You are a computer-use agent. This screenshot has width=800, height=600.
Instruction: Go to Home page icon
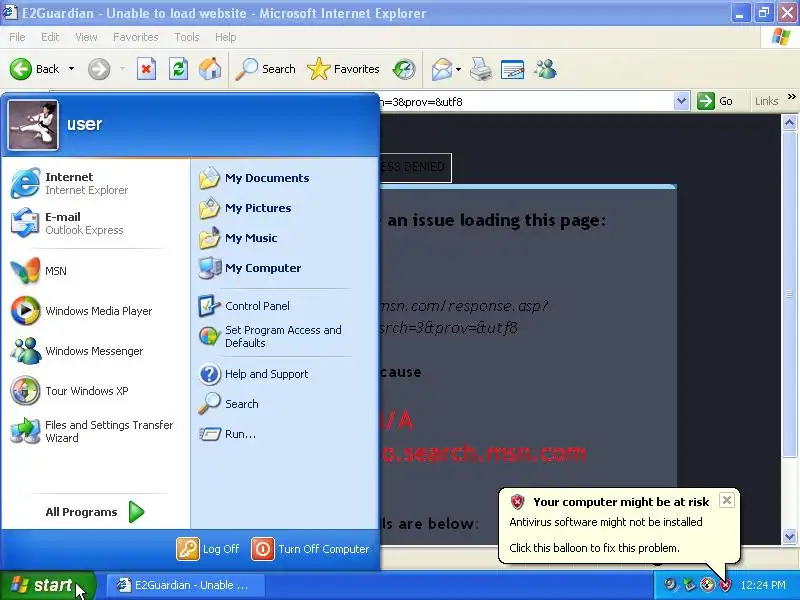(x=210, y=69)
